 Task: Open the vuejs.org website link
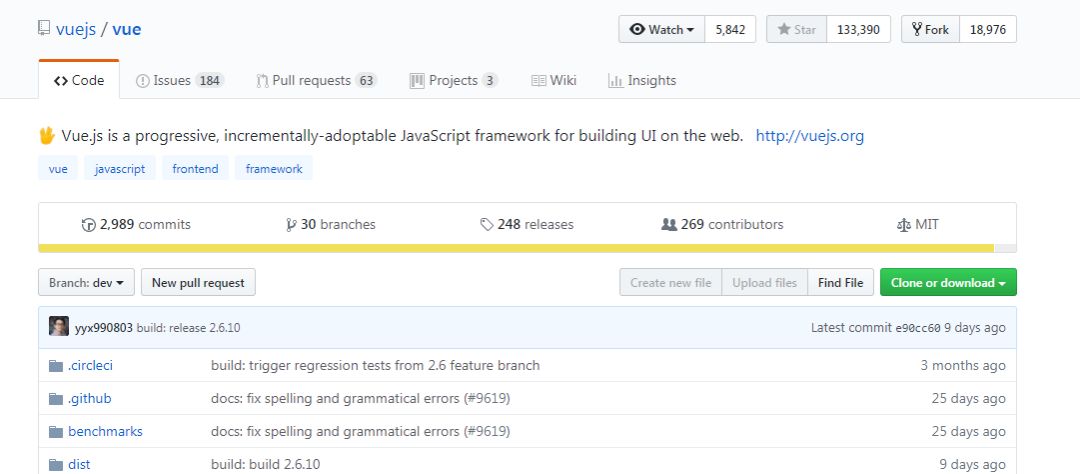809,136
